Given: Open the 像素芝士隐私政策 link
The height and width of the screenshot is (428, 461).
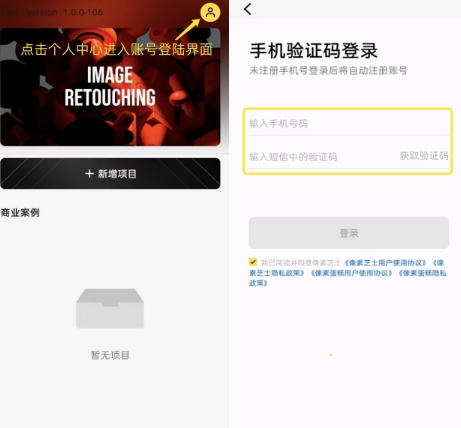Looking at the screenshot, I should tap(277, 273).
